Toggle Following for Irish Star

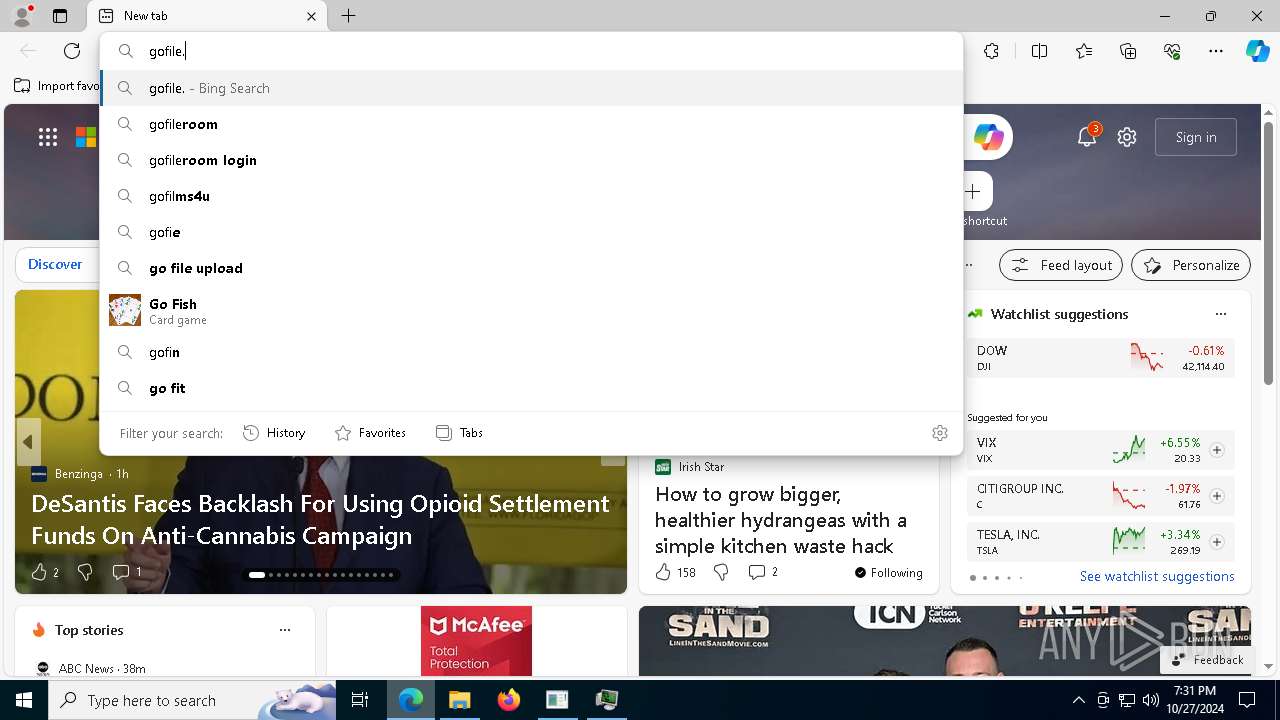point(889,573)
